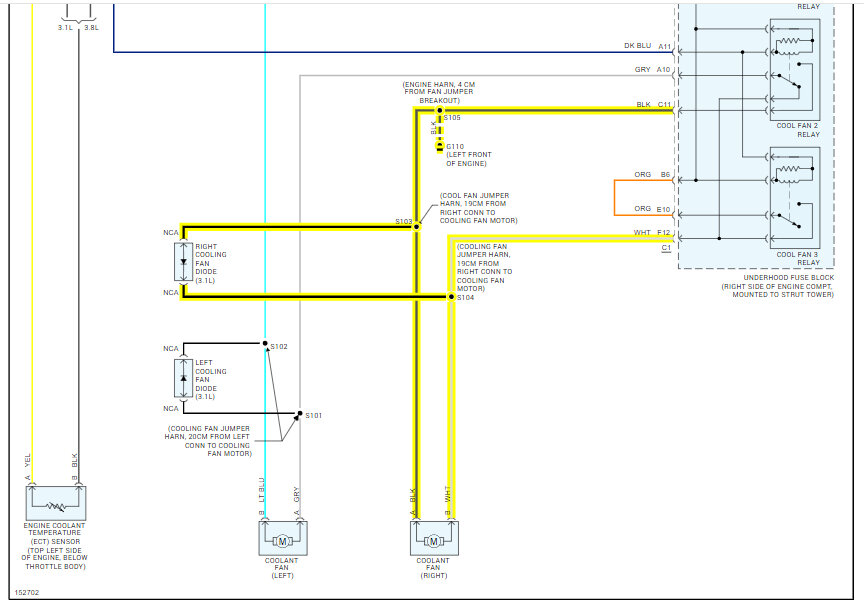Screen dimensions: 864x600
Task: Click the "B6" terminal label
Action: click(x=666, y=175)
